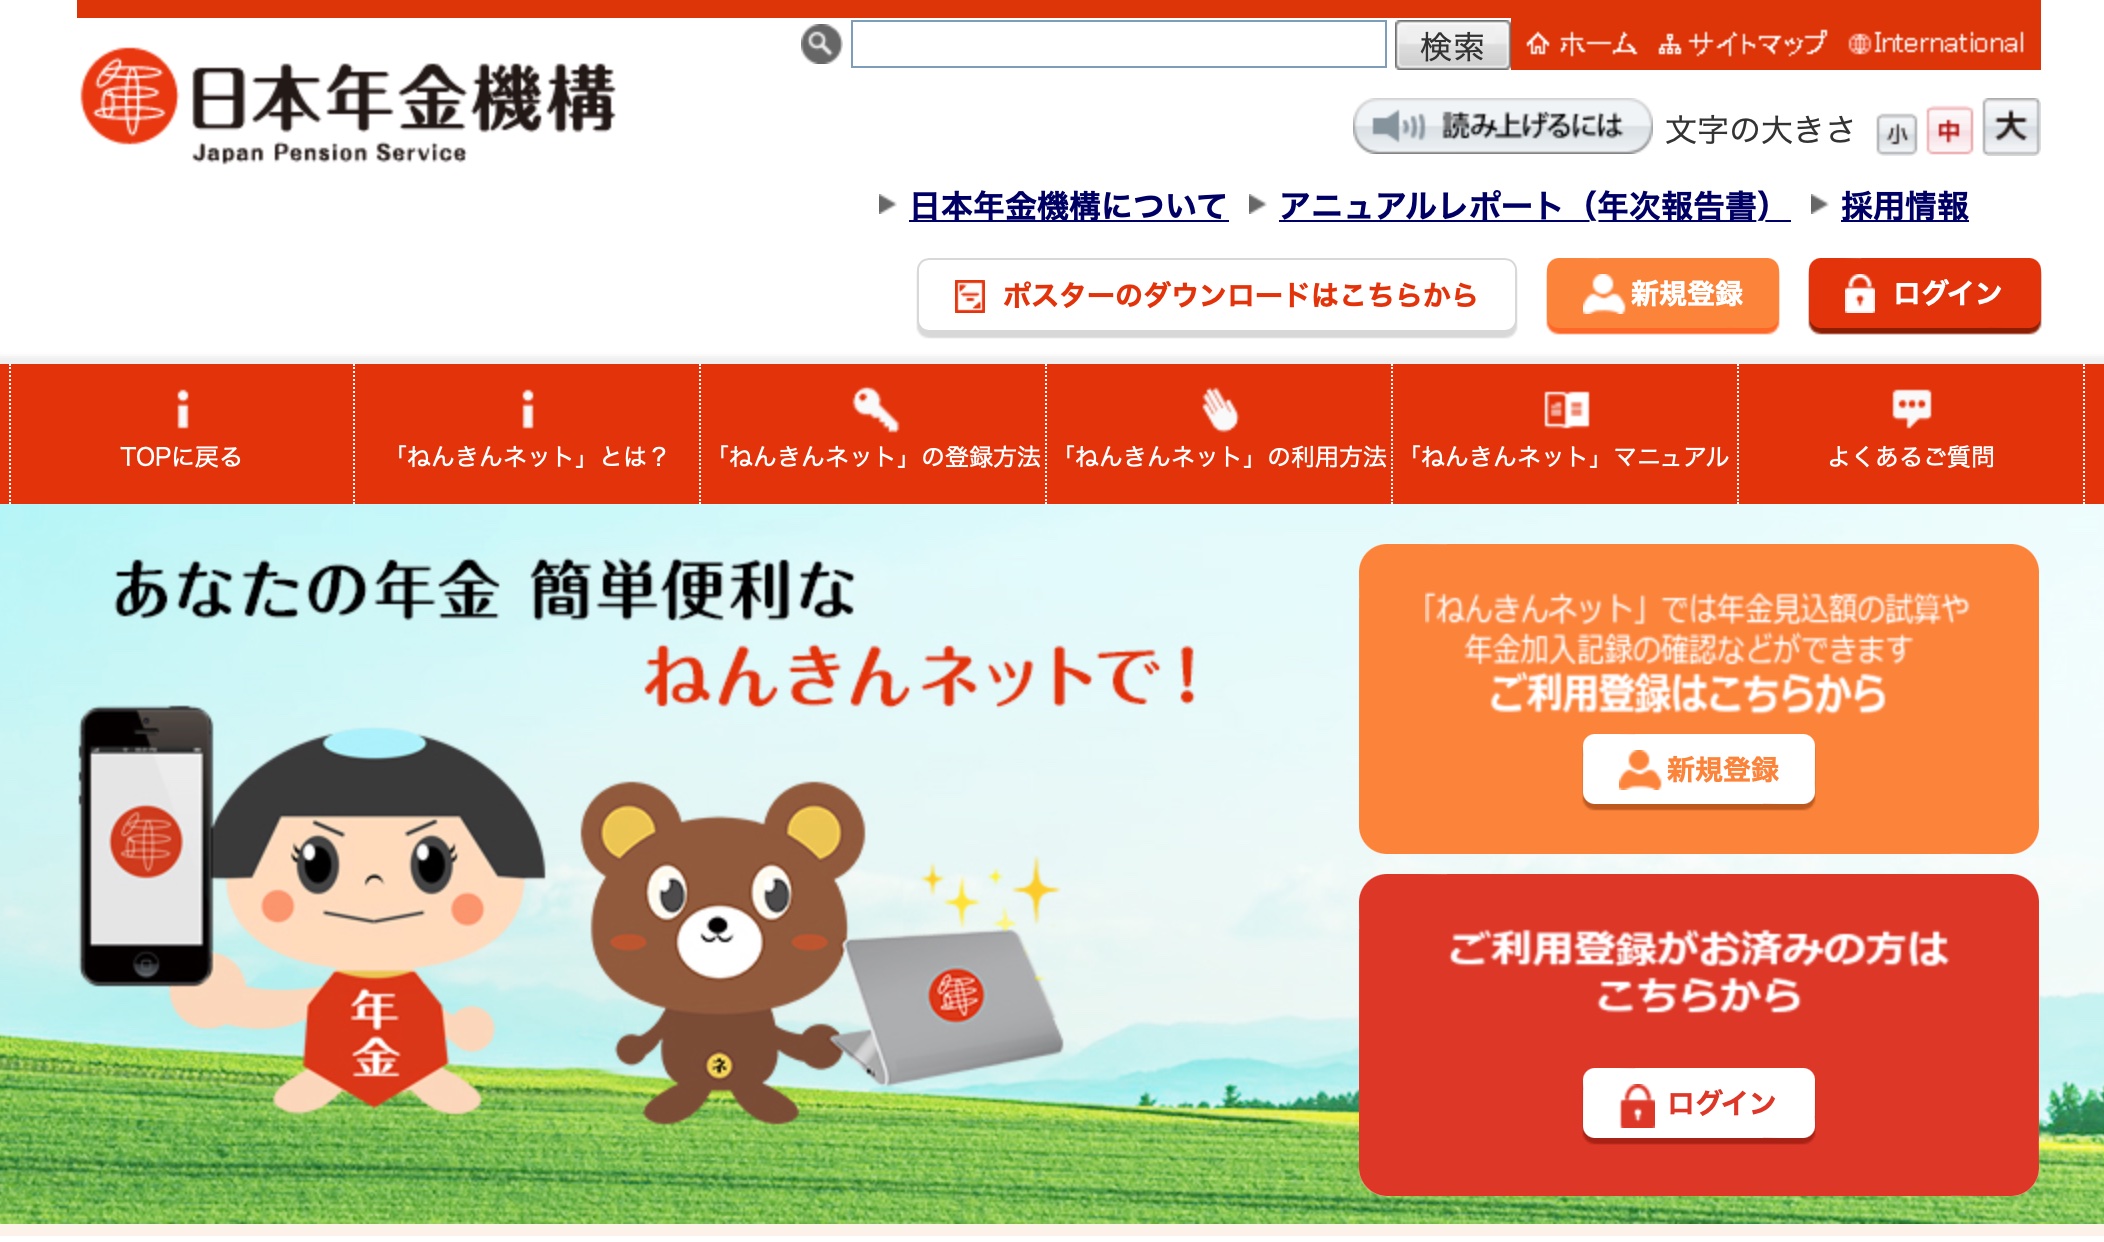Click the lock icon in banner ログイン button
Image resolution: width=2104 pixels, height=1242 pixels.
(1637, 1105)
